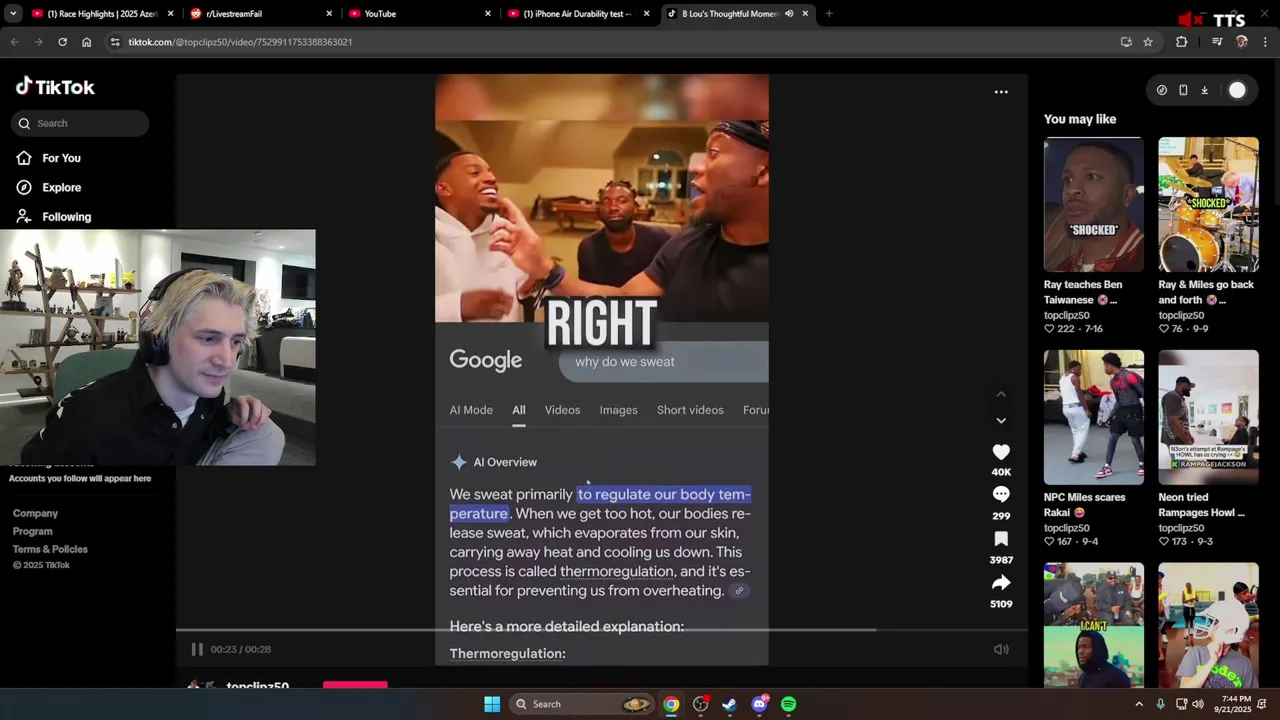Click the install app icon in address bar
Viewport: 1280px width, 720px height.
1126,42
